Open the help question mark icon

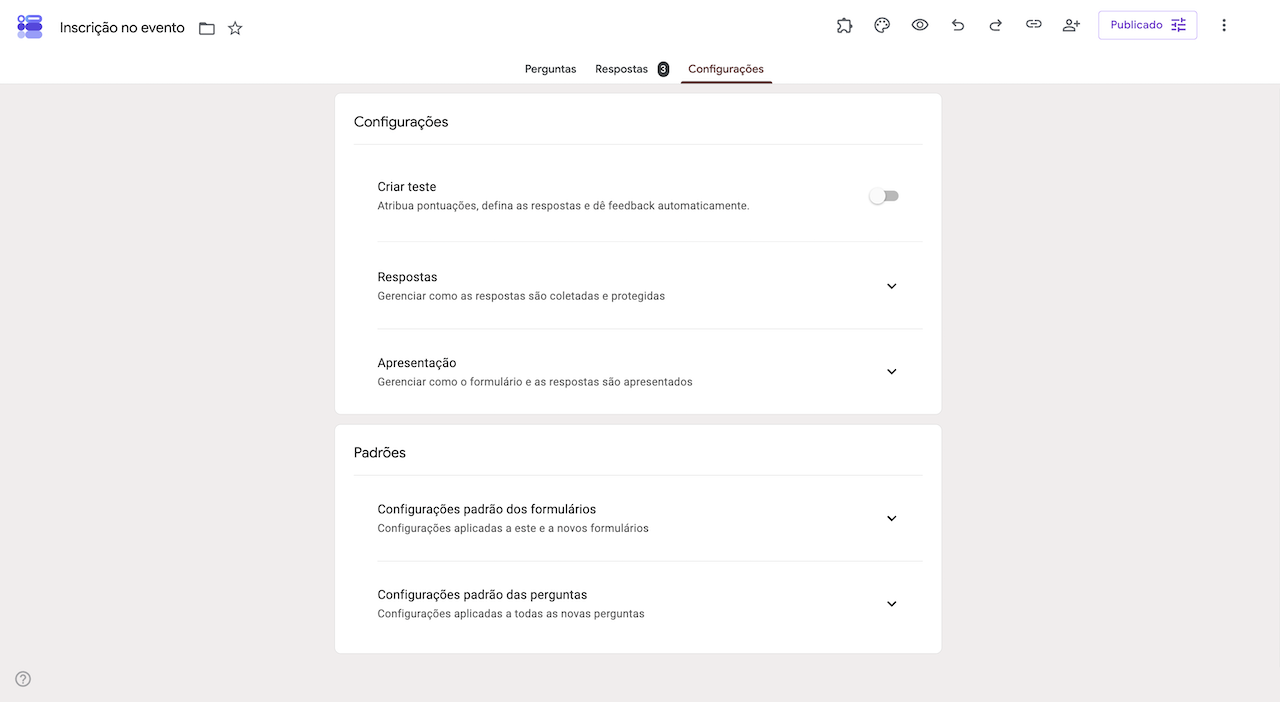(23, 679)
